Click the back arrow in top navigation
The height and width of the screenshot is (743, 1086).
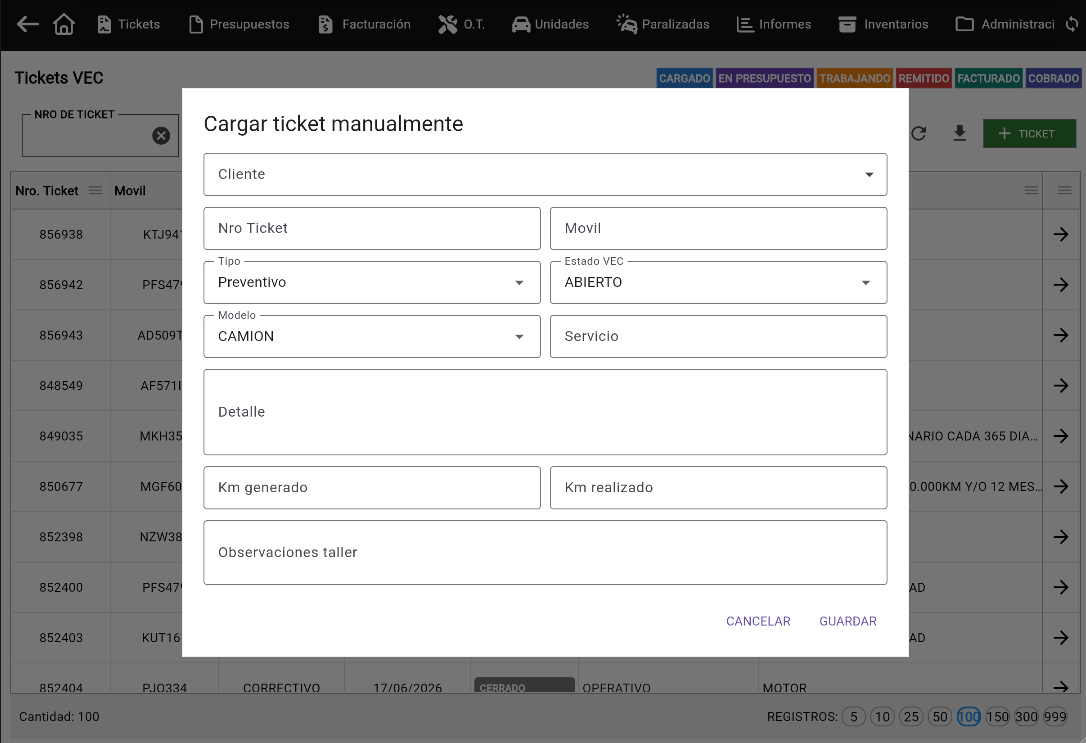[28, 24]
